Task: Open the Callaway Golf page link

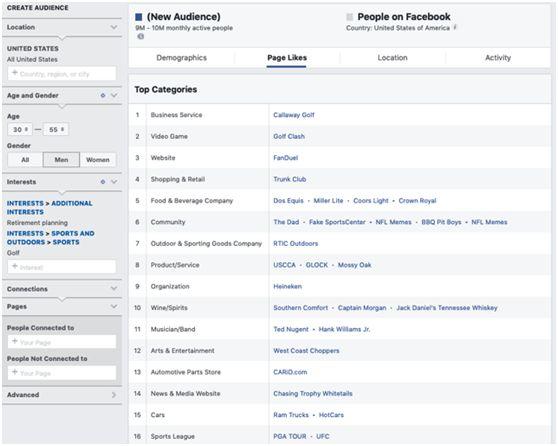Action: pyautogui.click(x=294, y=115)
